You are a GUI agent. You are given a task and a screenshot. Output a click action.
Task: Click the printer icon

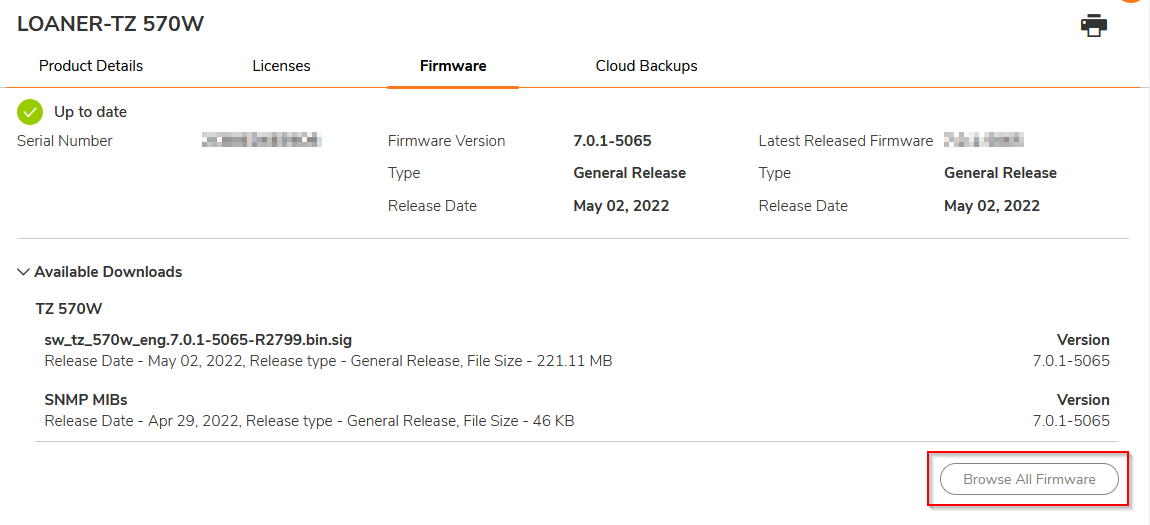(1094, 26)
